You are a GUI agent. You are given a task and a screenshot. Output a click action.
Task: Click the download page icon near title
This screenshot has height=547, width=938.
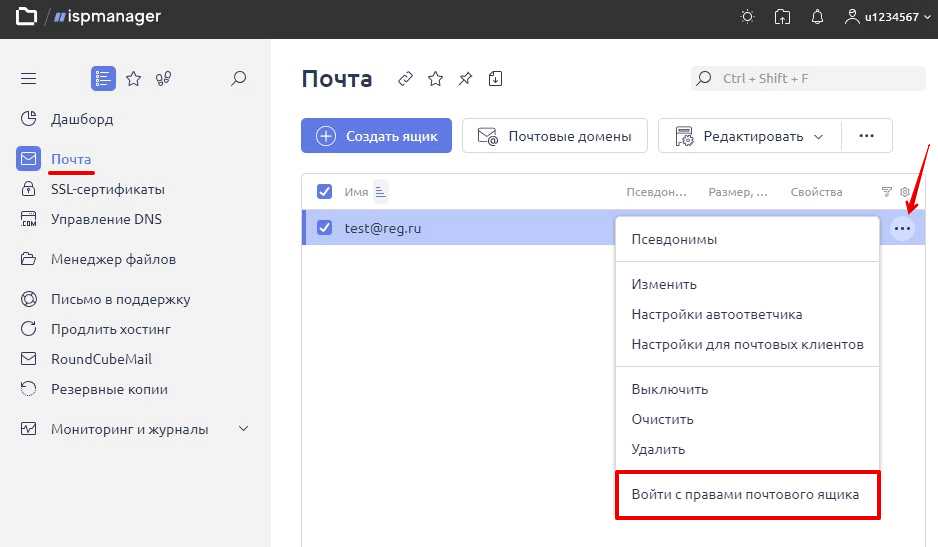click(495, 78)
